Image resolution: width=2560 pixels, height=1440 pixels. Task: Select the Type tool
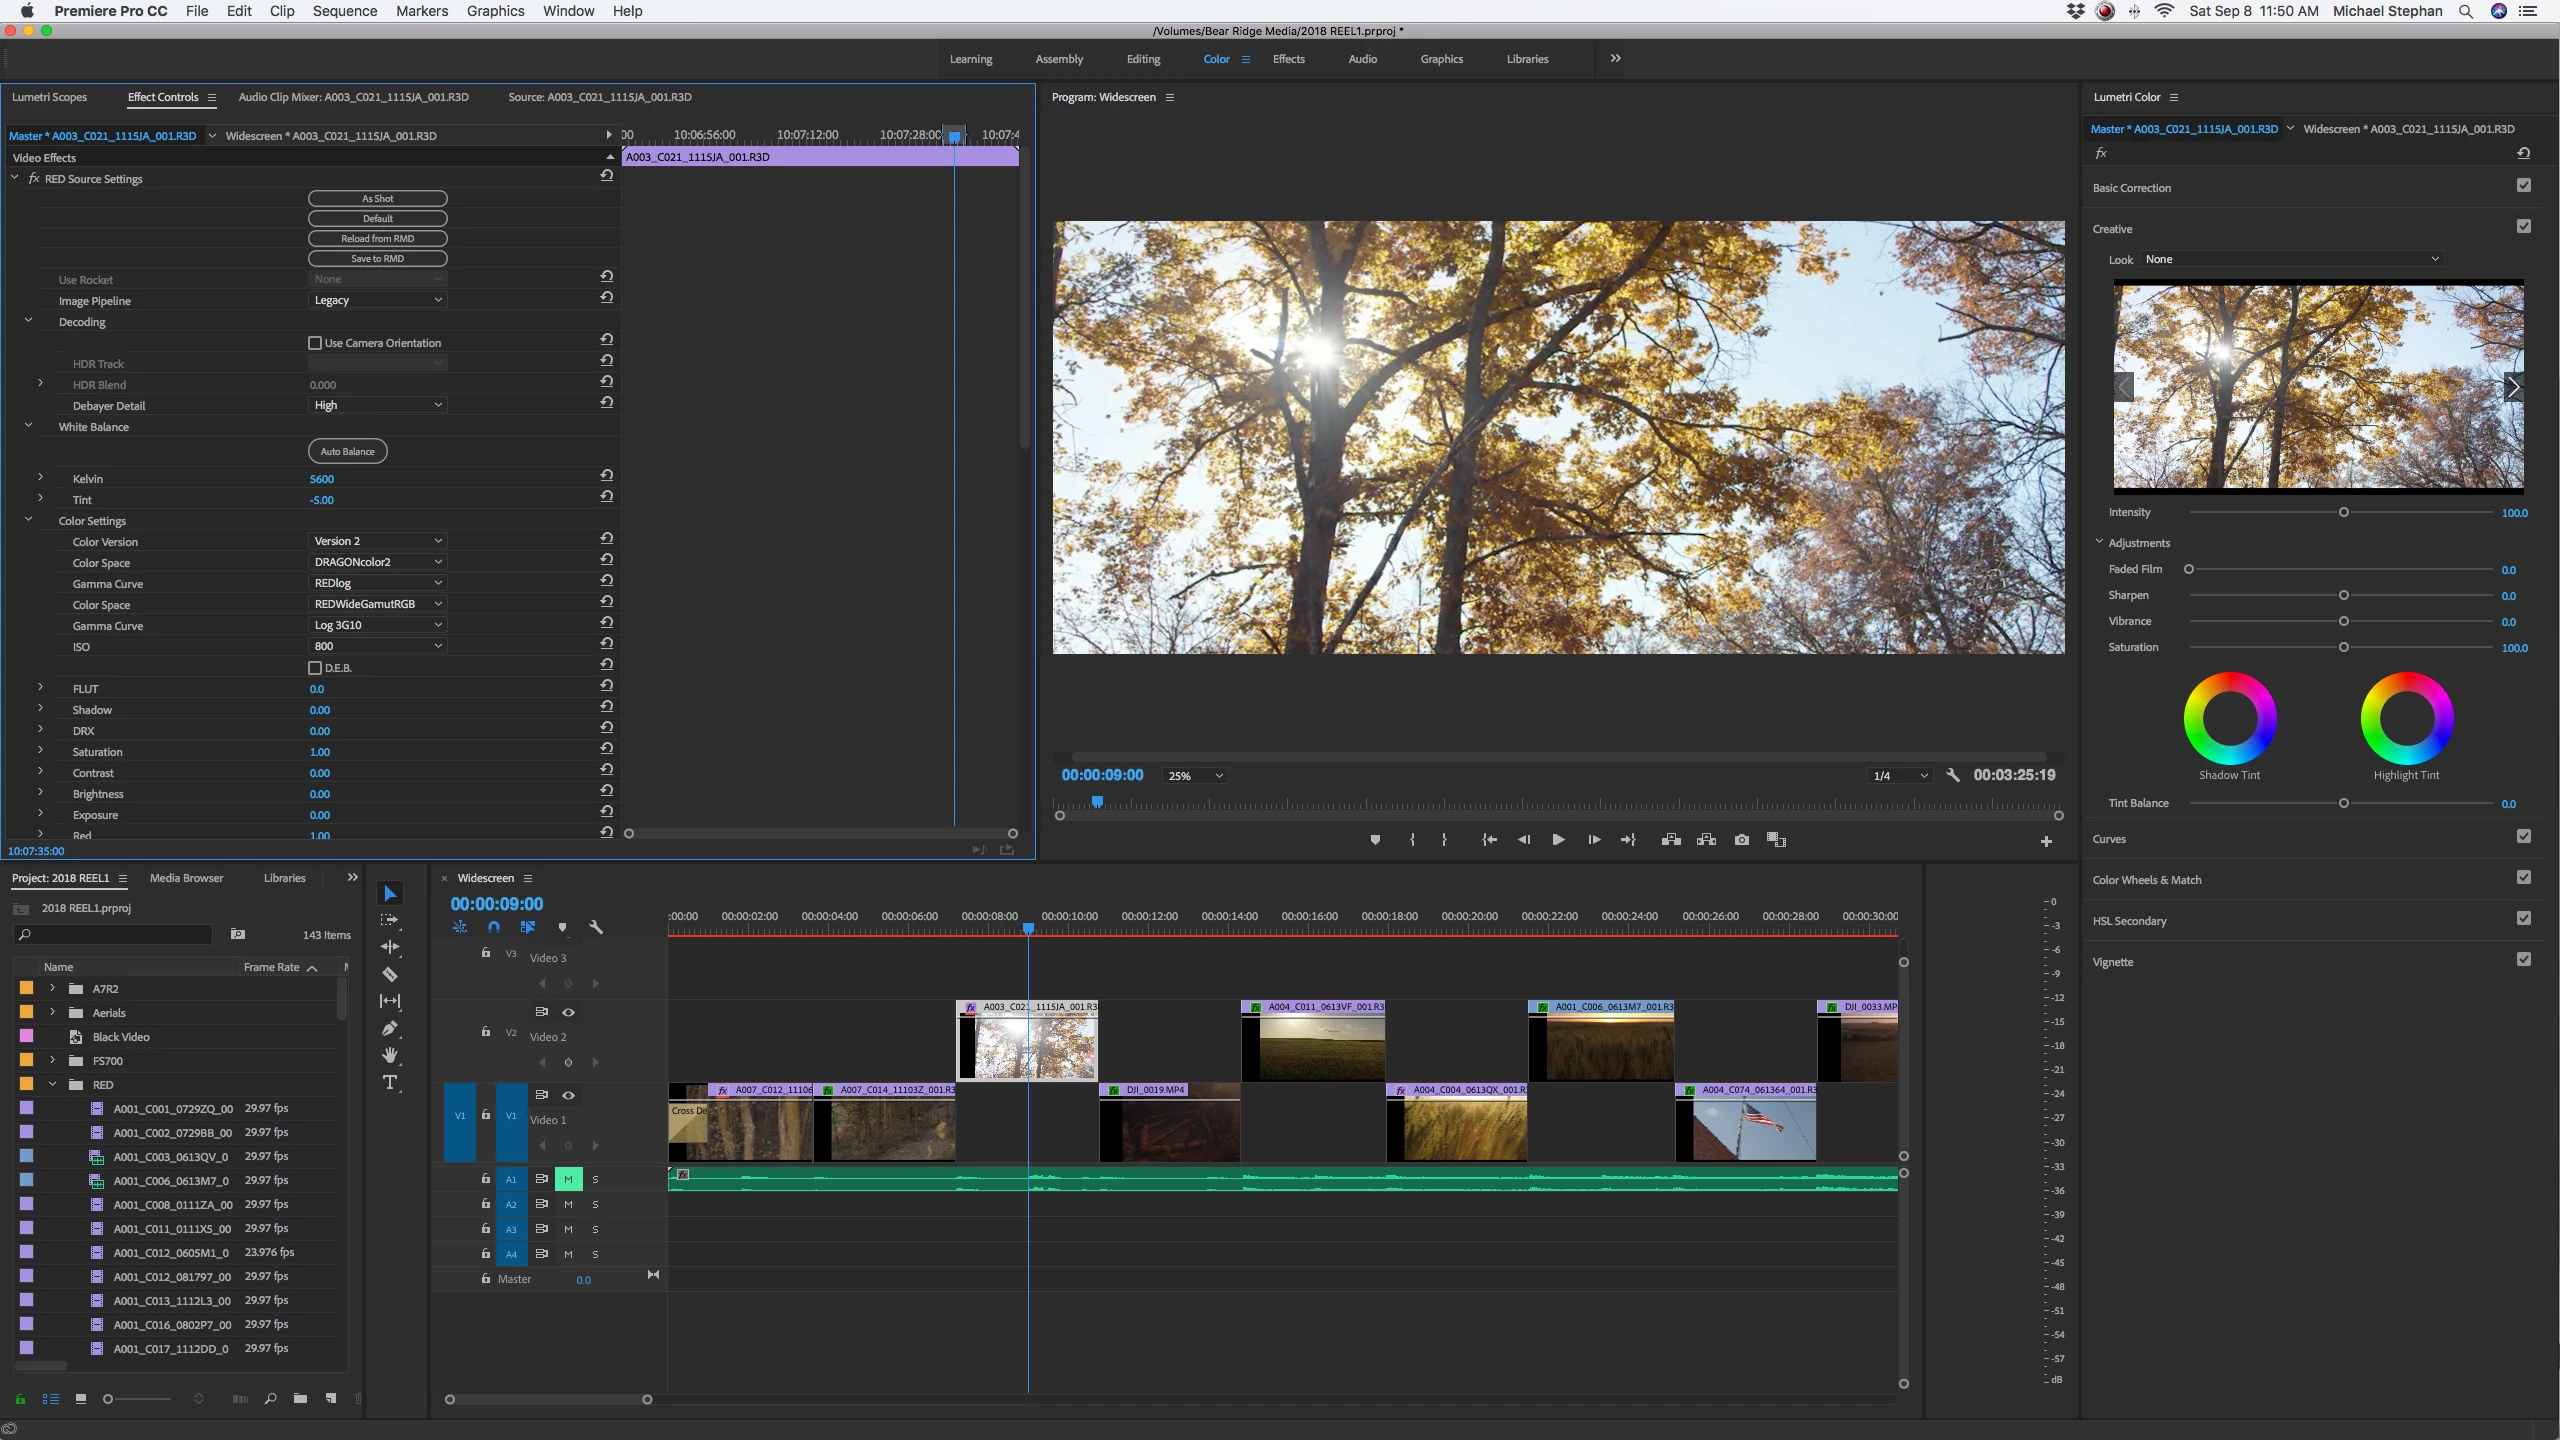pos(390,1082)
